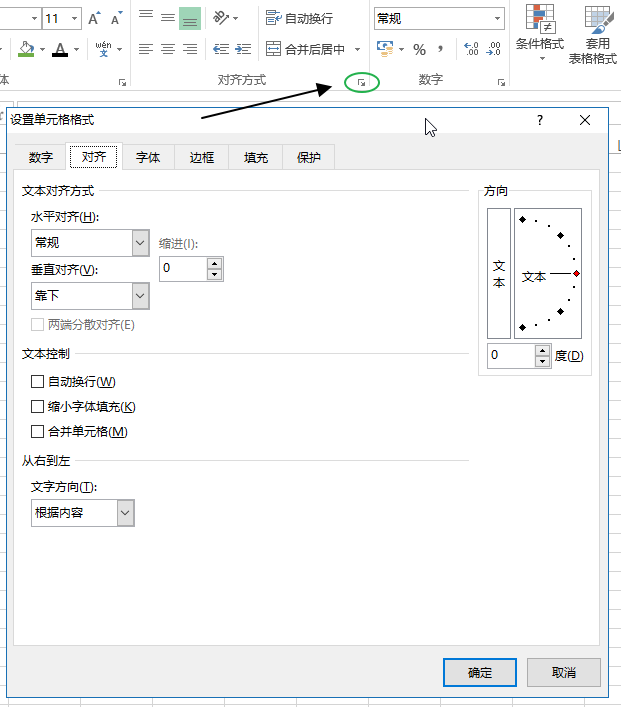Tick the 缩小字体填充 shrink to fit checkbox
621x707 pixels.
[38, 407]
